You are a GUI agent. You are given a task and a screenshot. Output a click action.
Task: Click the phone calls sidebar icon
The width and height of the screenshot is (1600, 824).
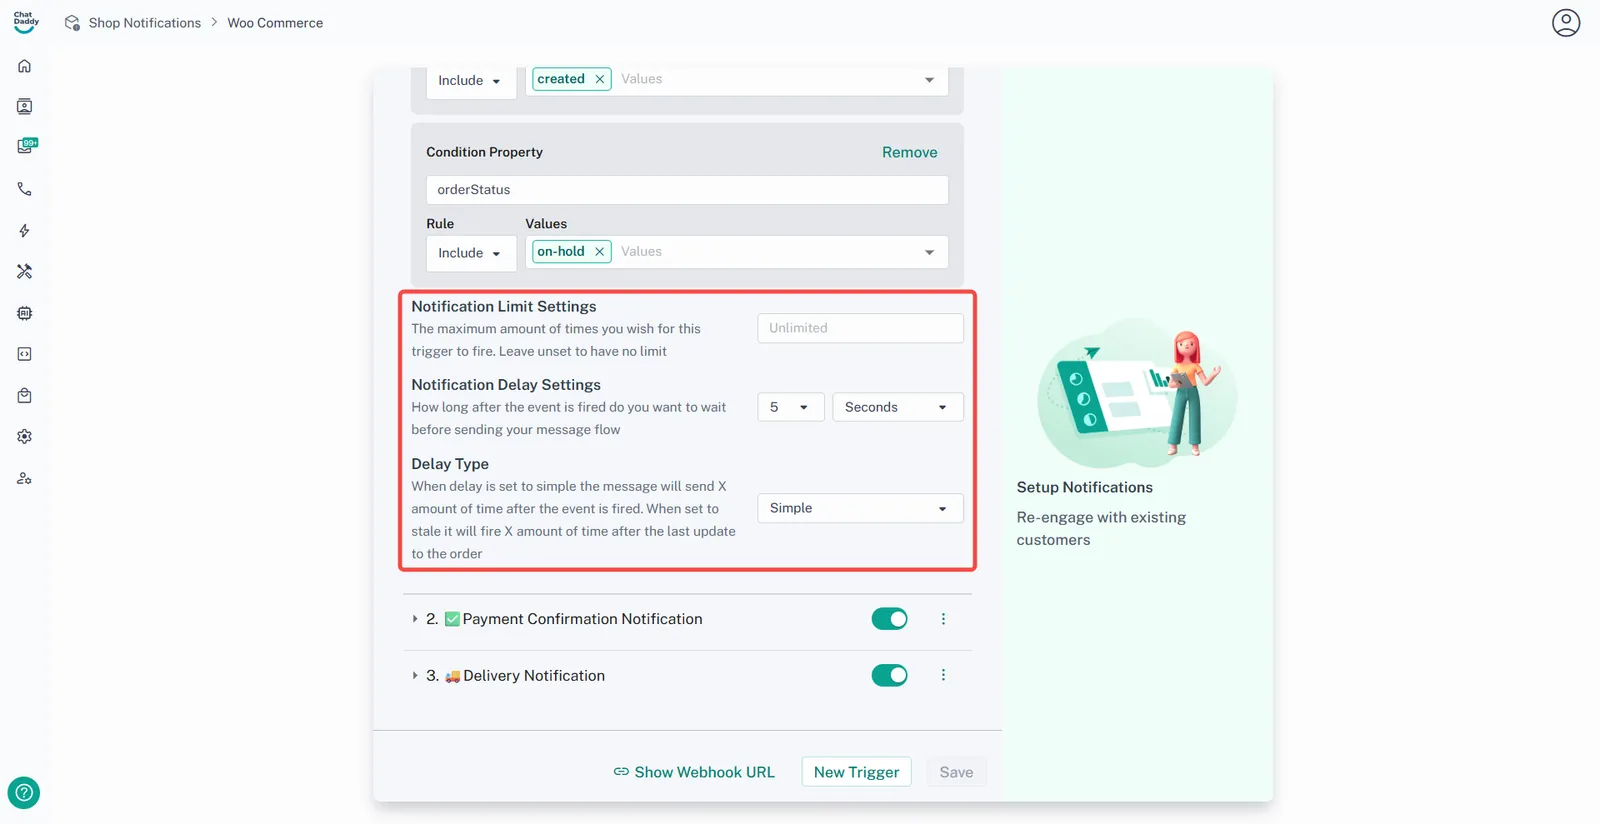click(x=25, y=189)
